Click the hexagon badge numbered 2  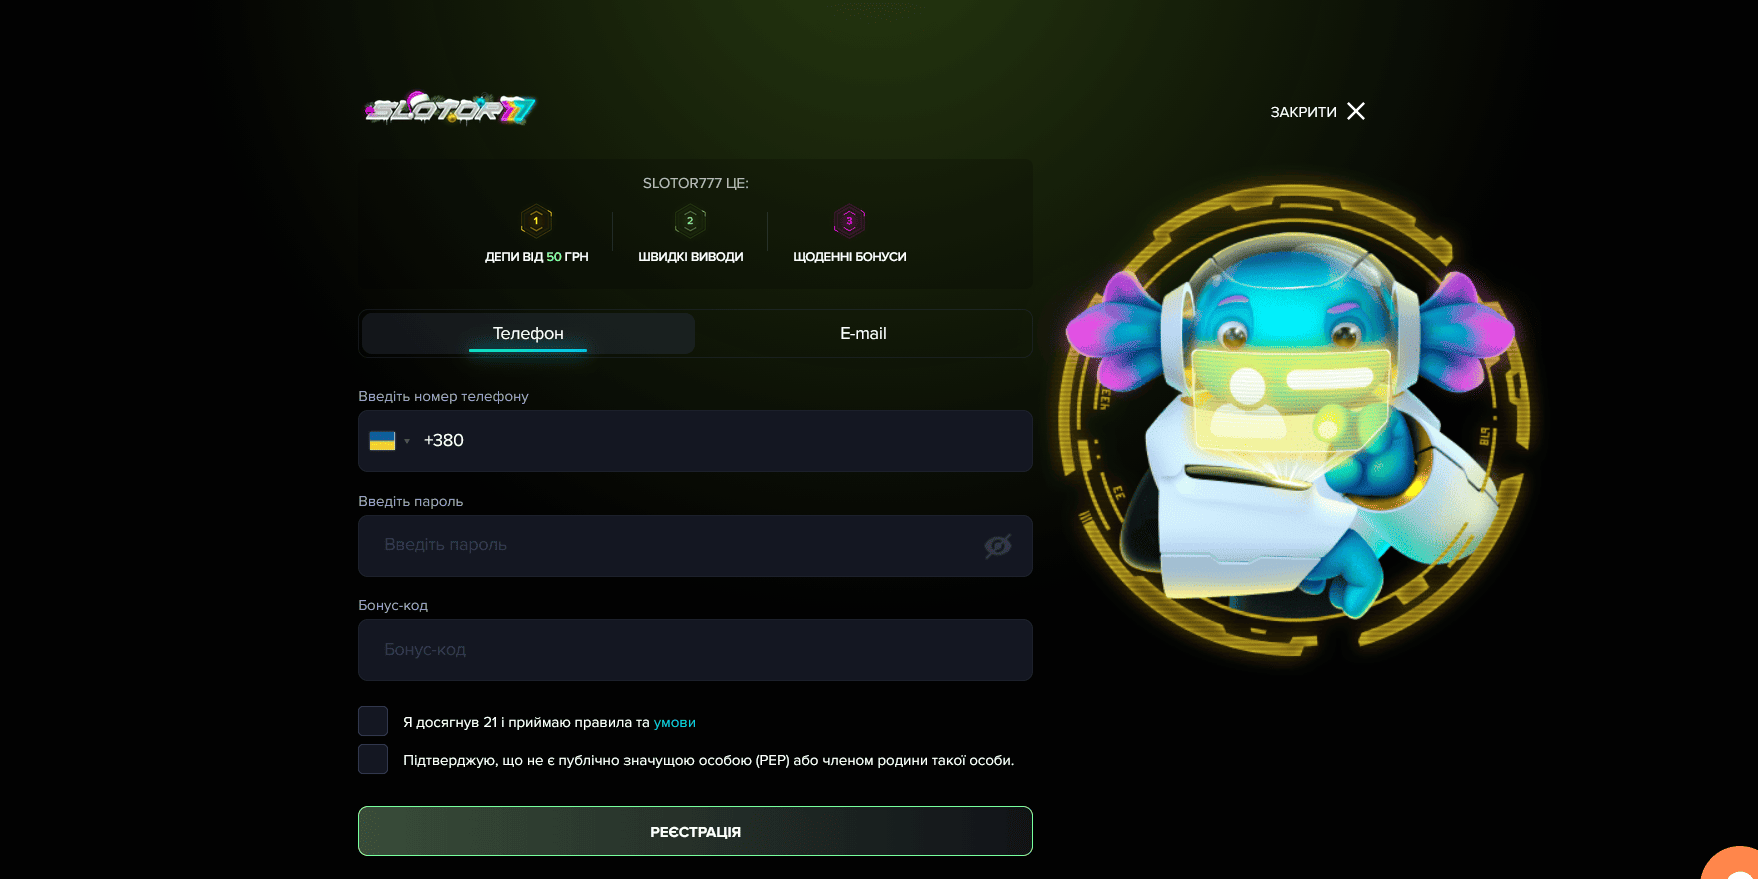(x=690, y=220)
